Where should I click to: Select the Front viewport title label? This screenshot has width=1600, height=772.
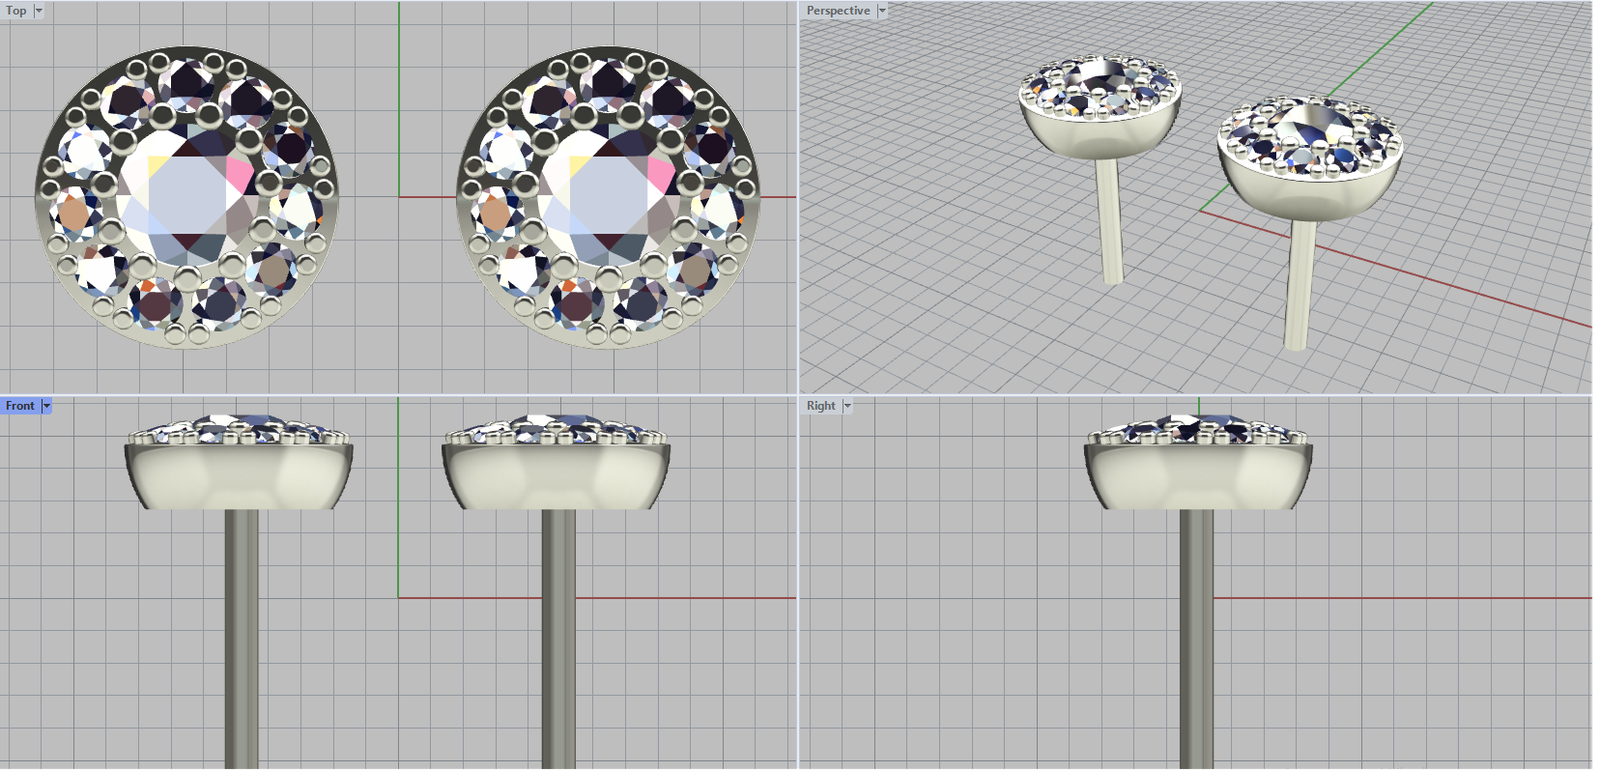click(20, 406)
